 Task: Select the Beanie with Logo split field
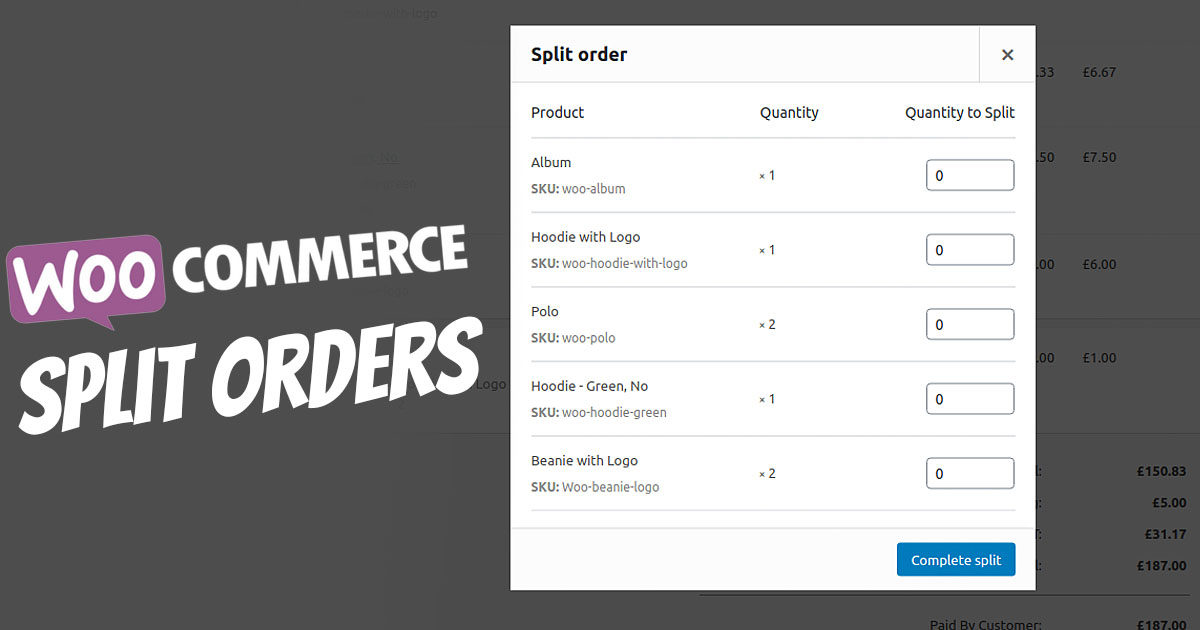969,472
